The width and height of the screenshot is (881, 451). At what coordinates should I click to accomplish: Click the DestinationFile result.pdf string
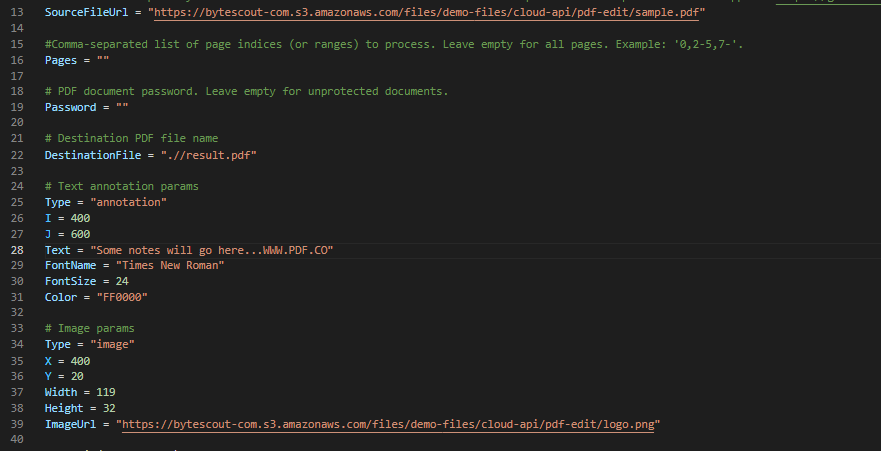[208, 155]
